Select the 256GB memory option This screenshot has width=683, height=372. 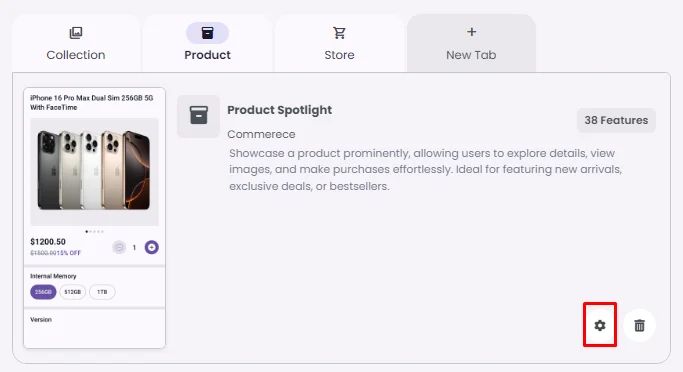click(x=43, y=292)
